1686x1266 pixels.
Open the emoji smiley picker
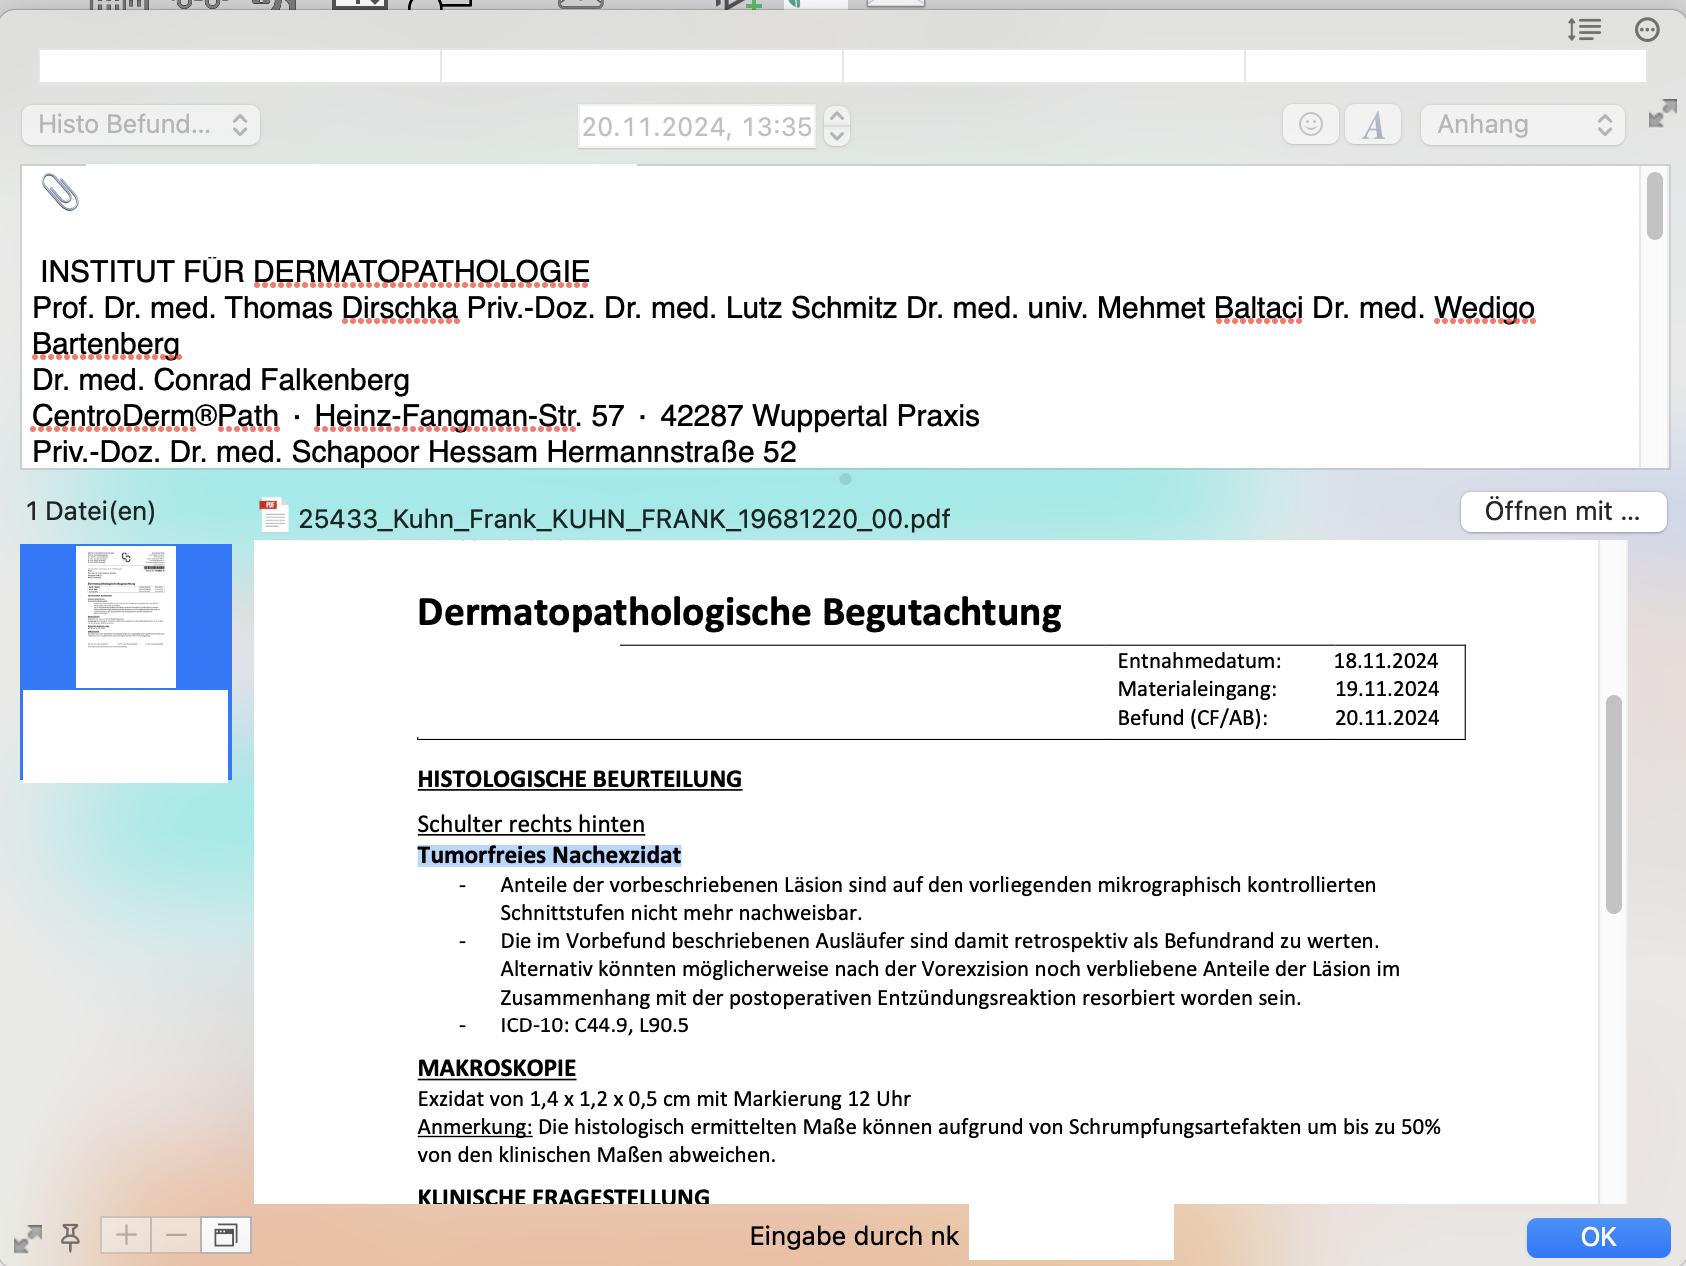pyautogui.click(x=1310, y=125)
